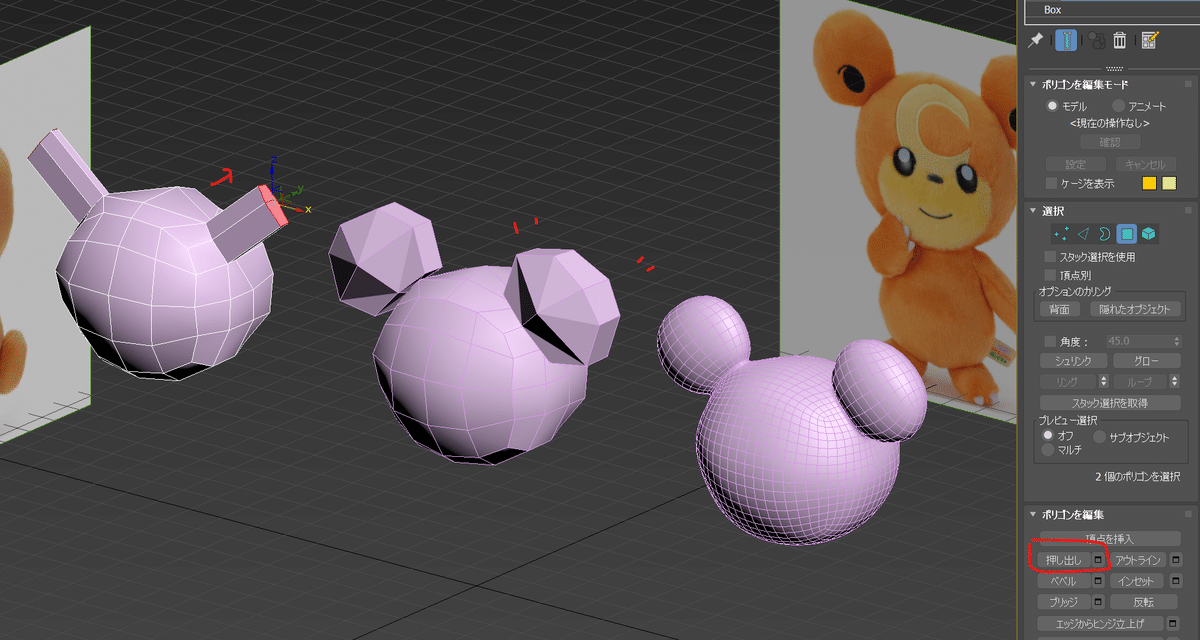Select Element sub-object level icon
The height and width of the screenshot is (640, 1200).
point(1149,233)
